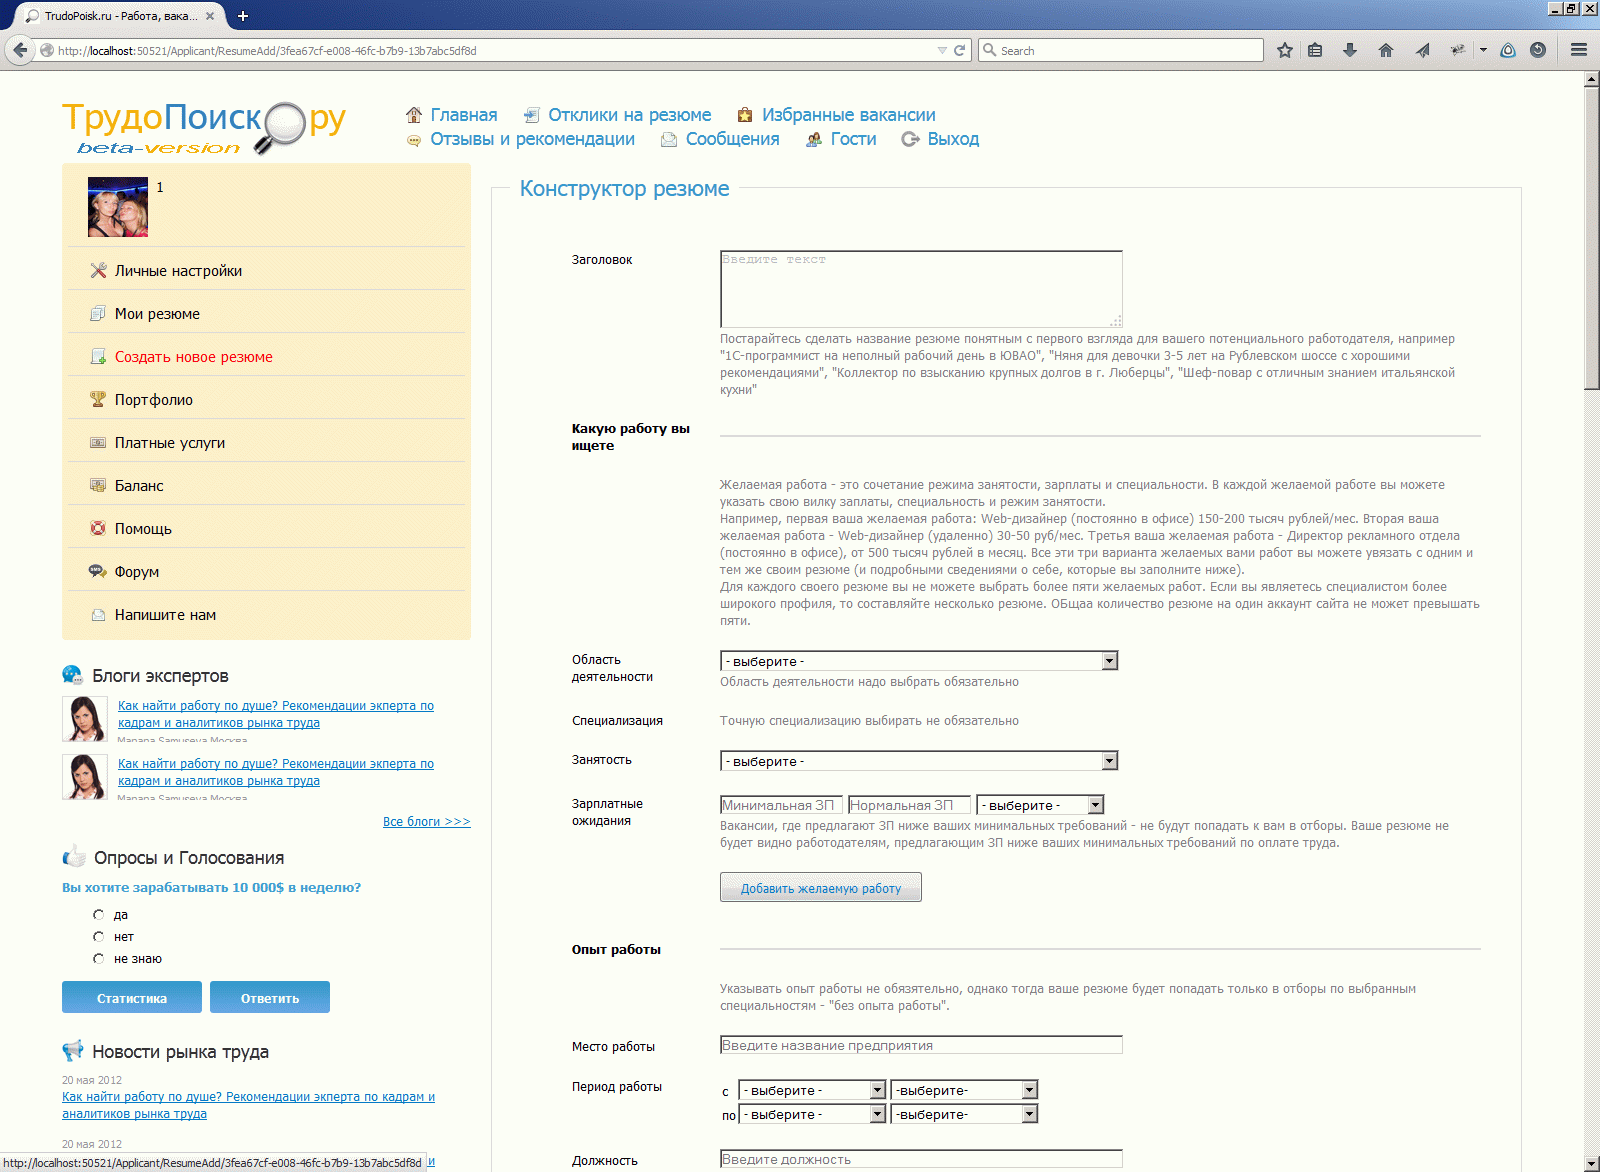
Task: Open the downloads arrow icon
Action: click(1350, 50)
